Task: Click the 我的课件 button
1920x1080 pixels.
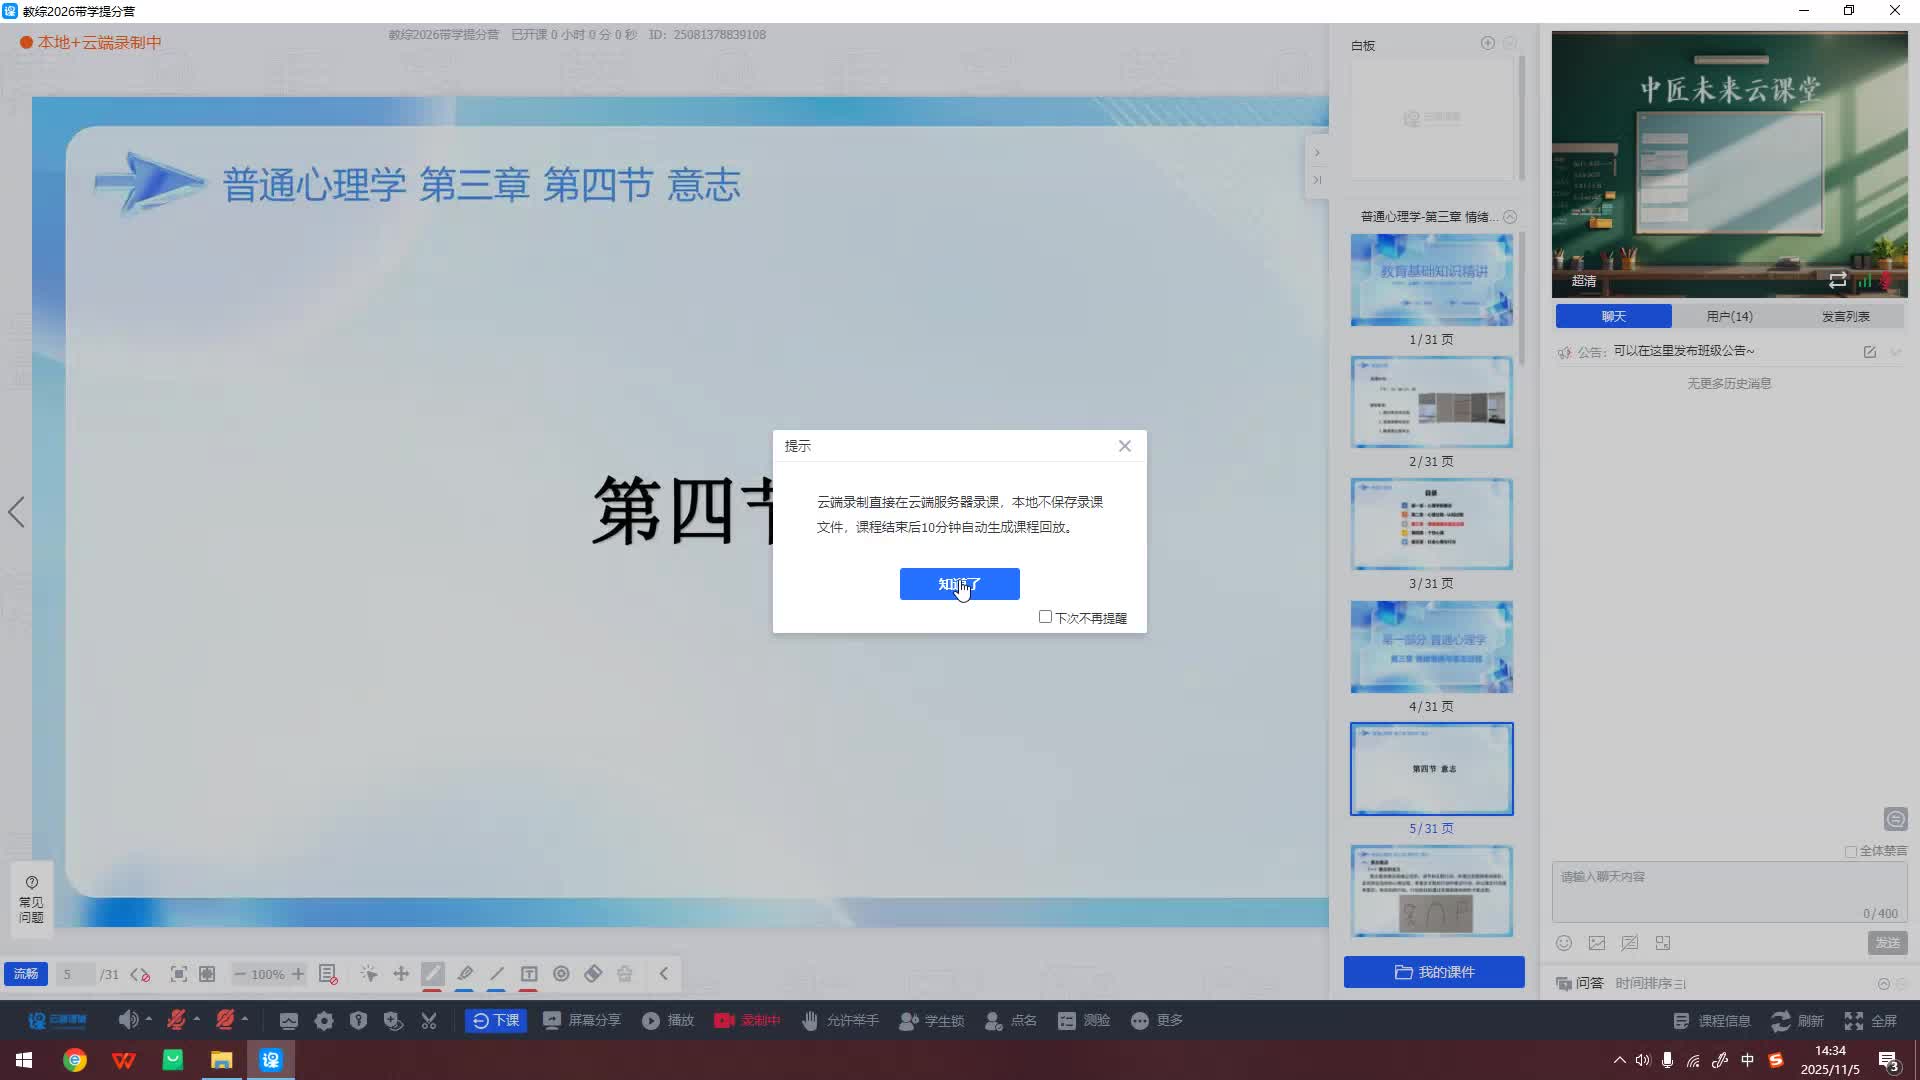Action: coord(1433,971)
